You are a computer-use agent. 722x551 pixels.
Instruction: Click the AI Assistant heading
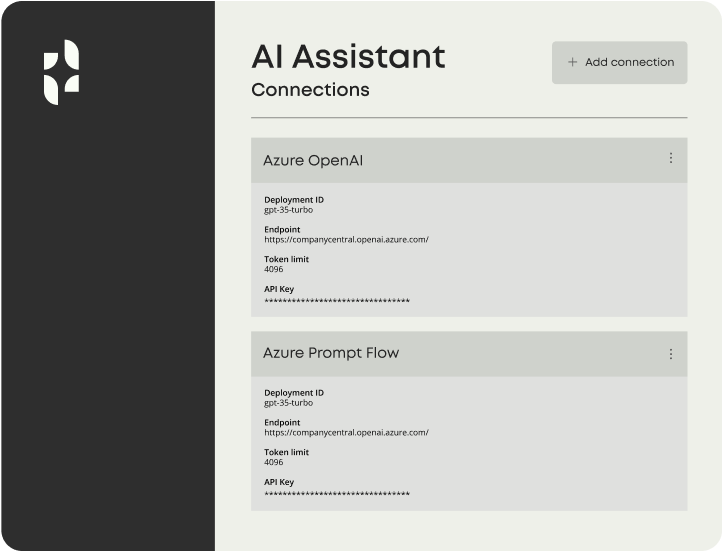click(348, 57)
